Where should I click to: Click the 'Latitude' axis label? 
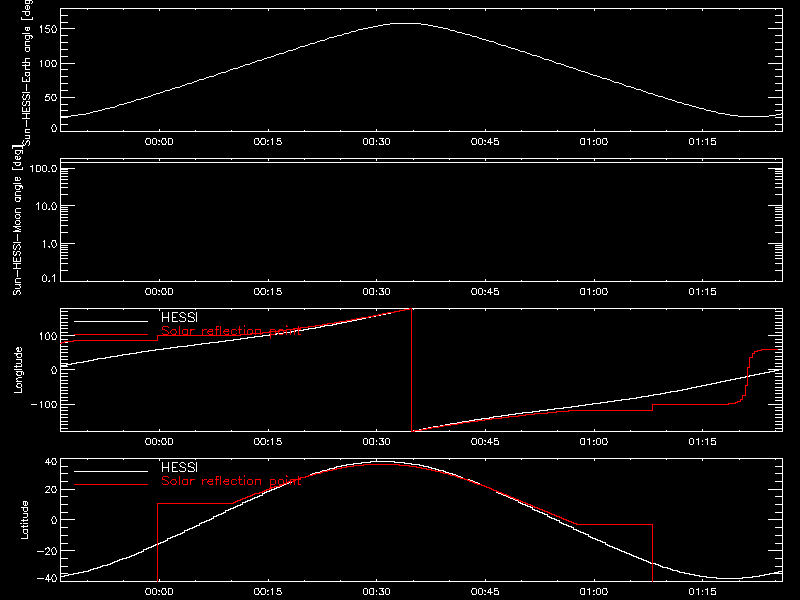pyautogui.click(x=24, y=520)
